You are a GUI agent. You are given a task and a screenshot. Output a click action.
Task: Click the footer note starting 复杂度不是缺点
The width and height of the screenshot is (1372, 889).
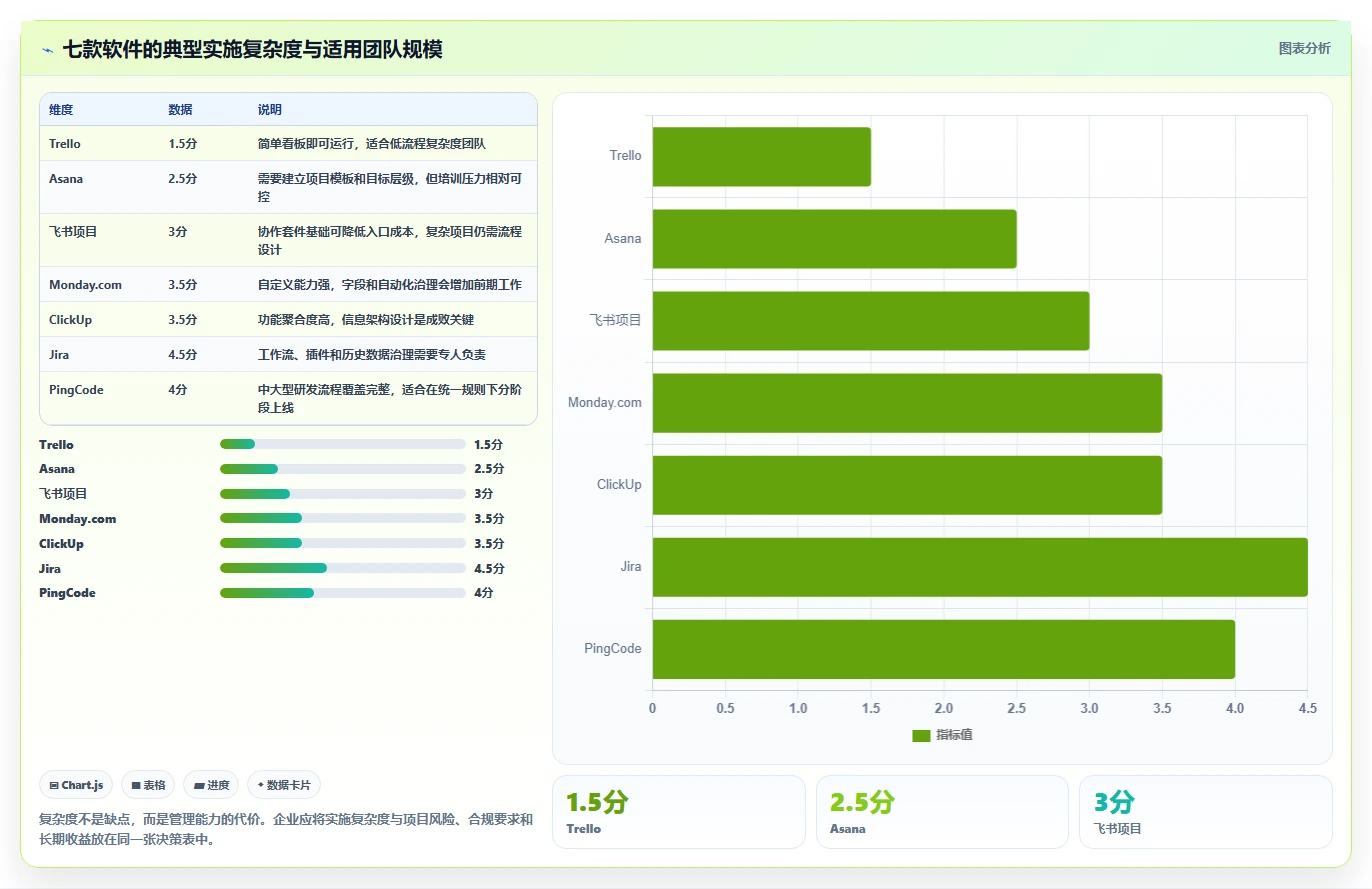coord(286,829)
